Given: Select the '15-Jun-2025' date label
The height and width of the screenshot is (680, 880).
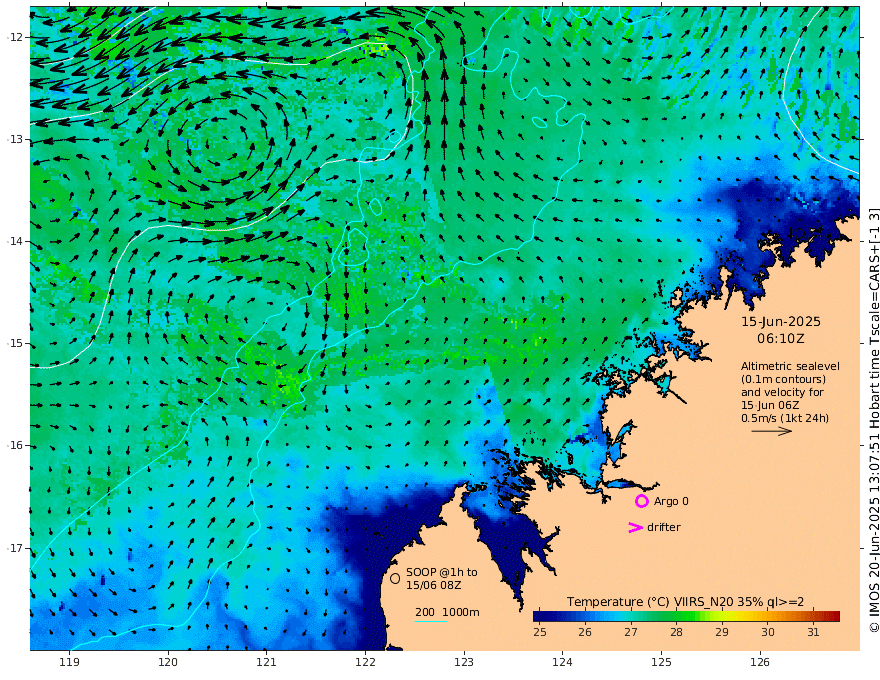Looking at the screenshot, I should tap(781, 322).
